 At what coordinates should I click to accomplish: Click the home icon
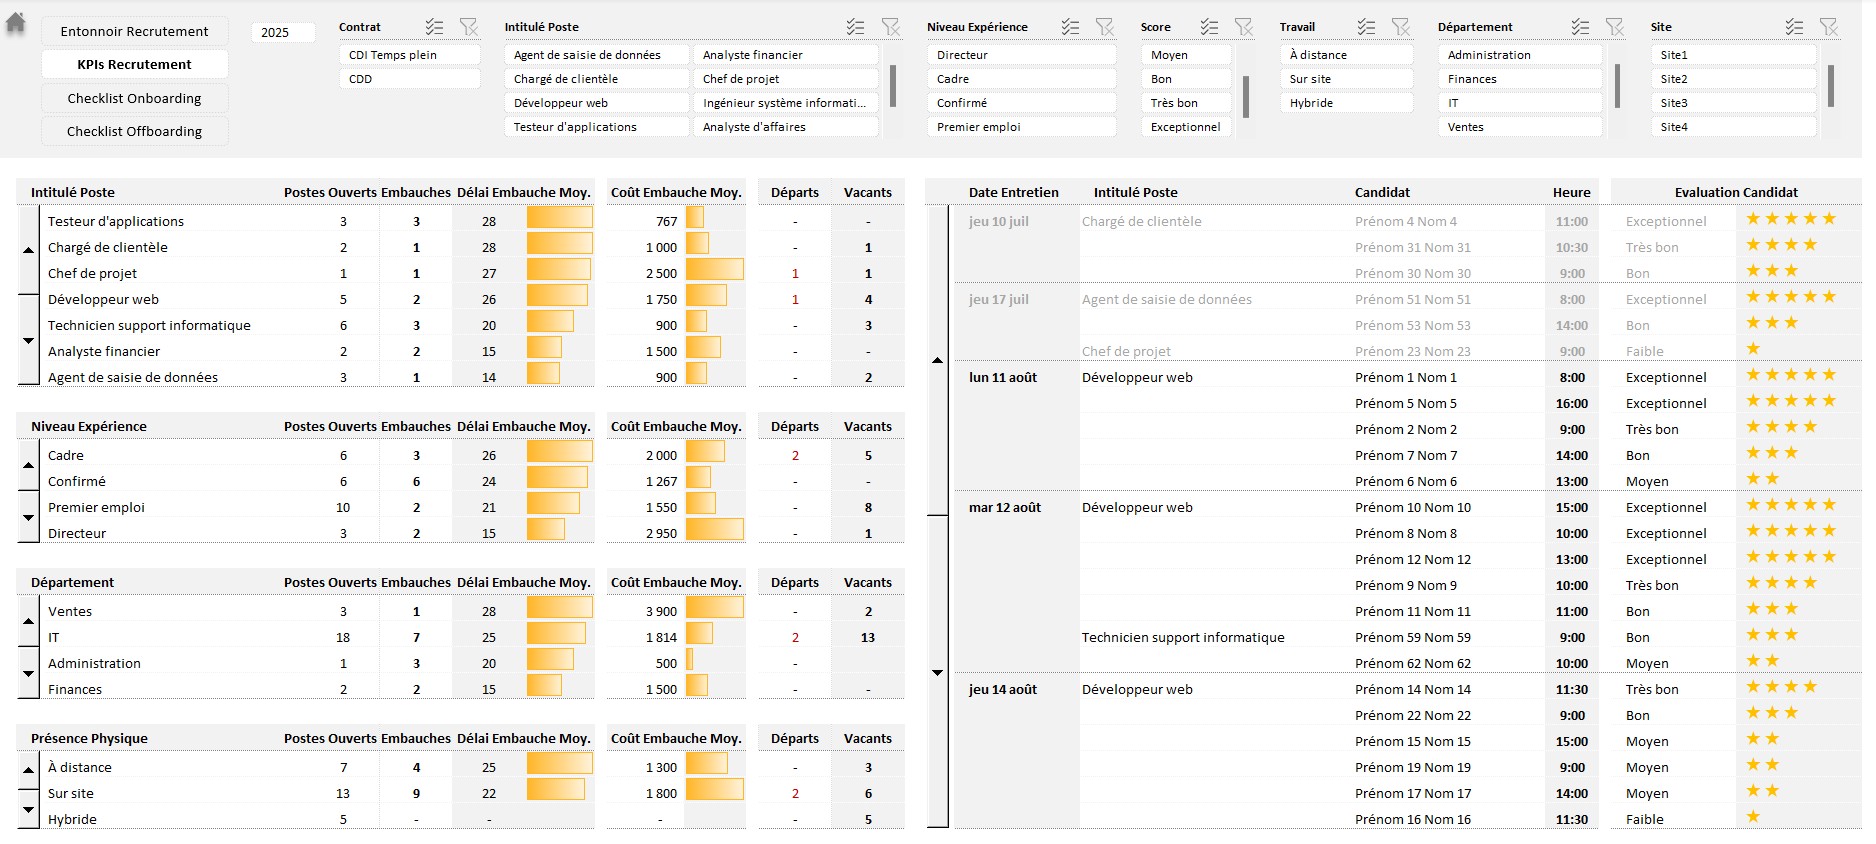coord(16,23)
